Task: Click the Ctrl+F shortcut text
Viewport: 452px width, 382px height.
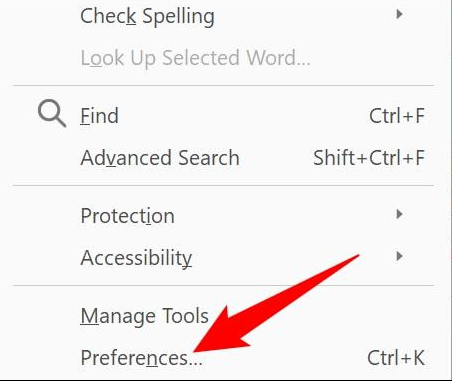Action: pos(397,116)
